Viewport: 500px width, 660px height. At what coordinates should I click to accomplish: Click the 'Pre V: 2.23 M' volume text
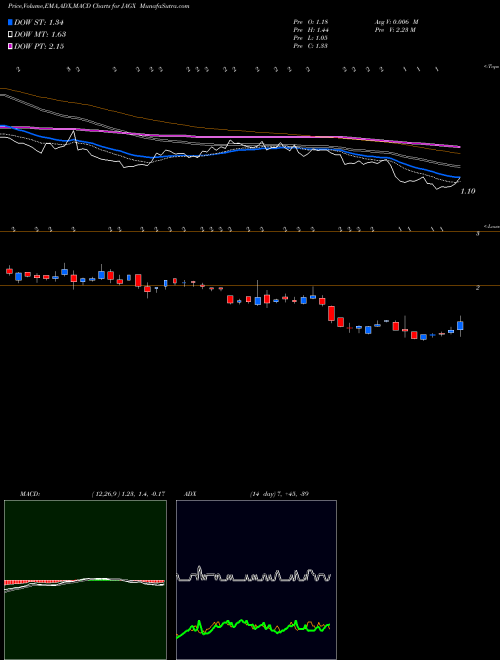click(395, 30)
